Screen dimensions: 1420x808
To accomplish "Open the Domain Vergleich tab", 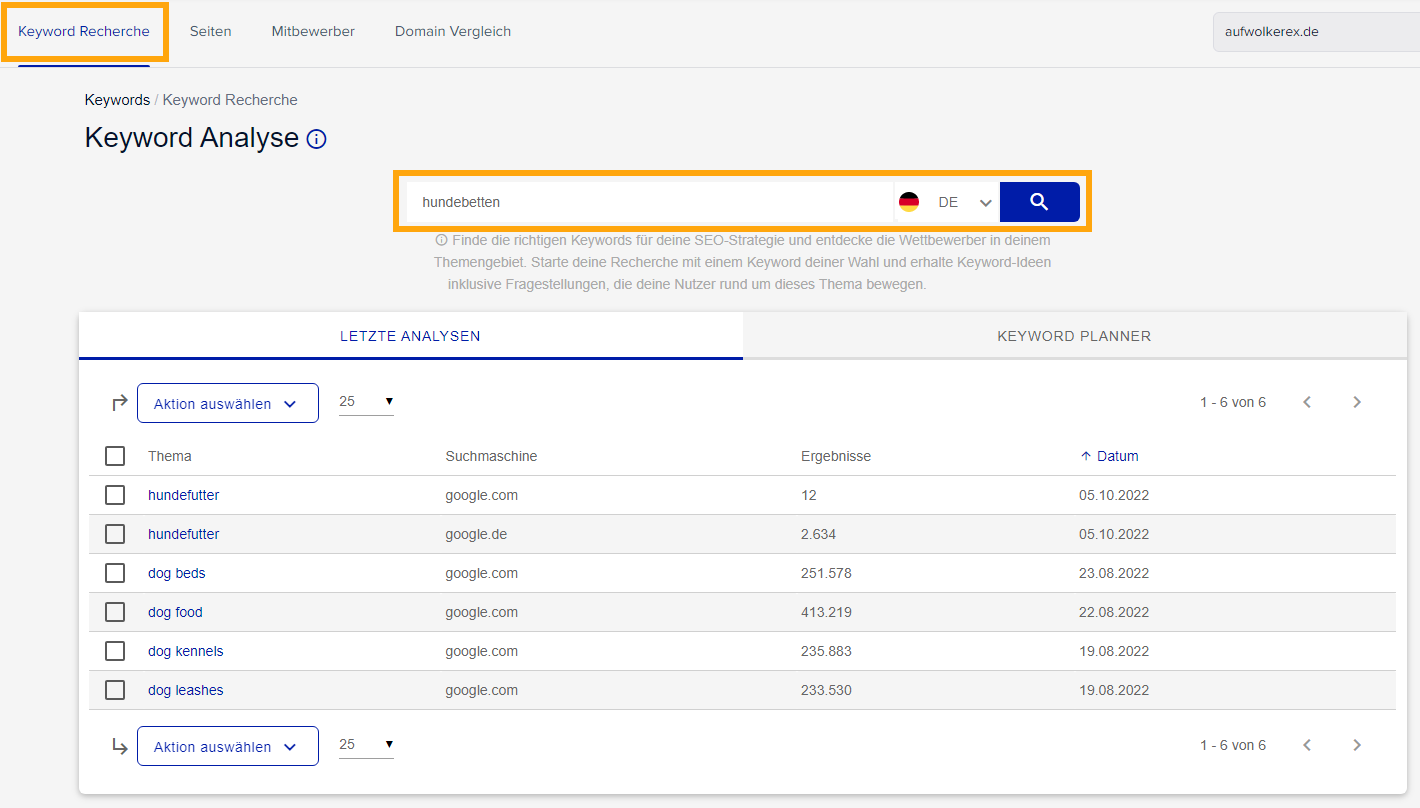I will 453,31.
